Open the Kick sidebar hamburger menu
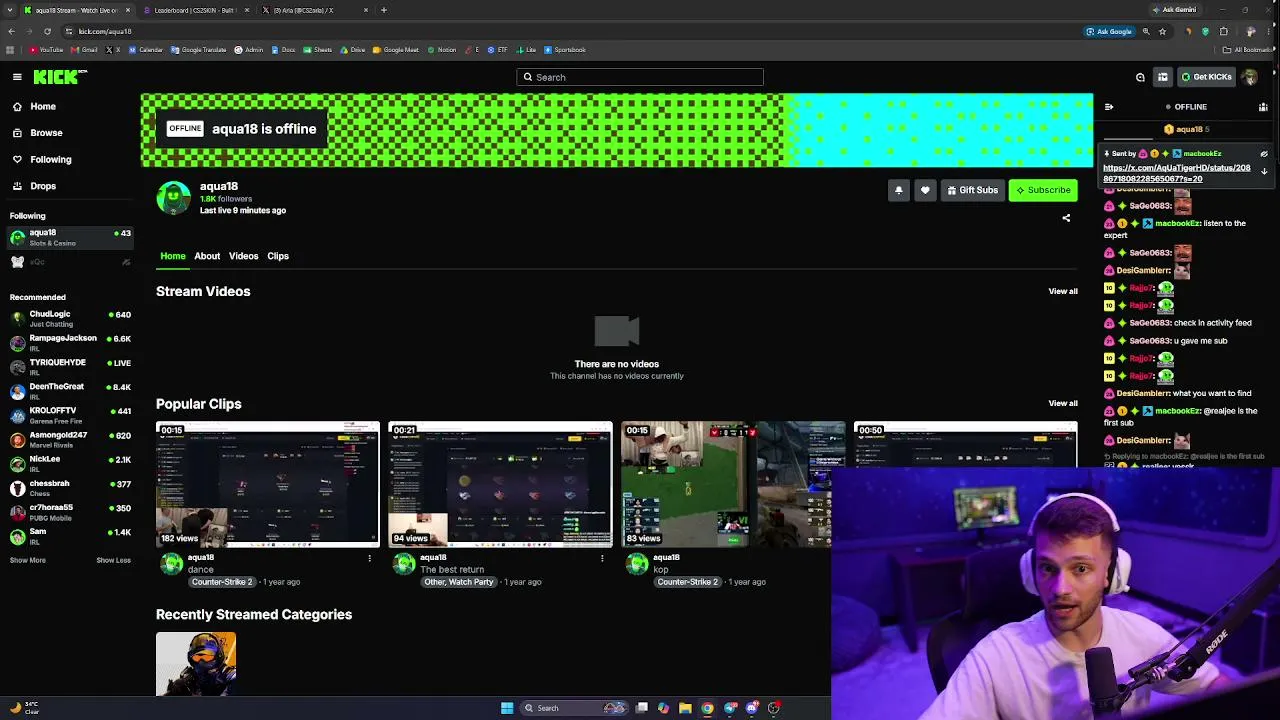This screenshot has height=720, width=1280. [x=17, y=77]
